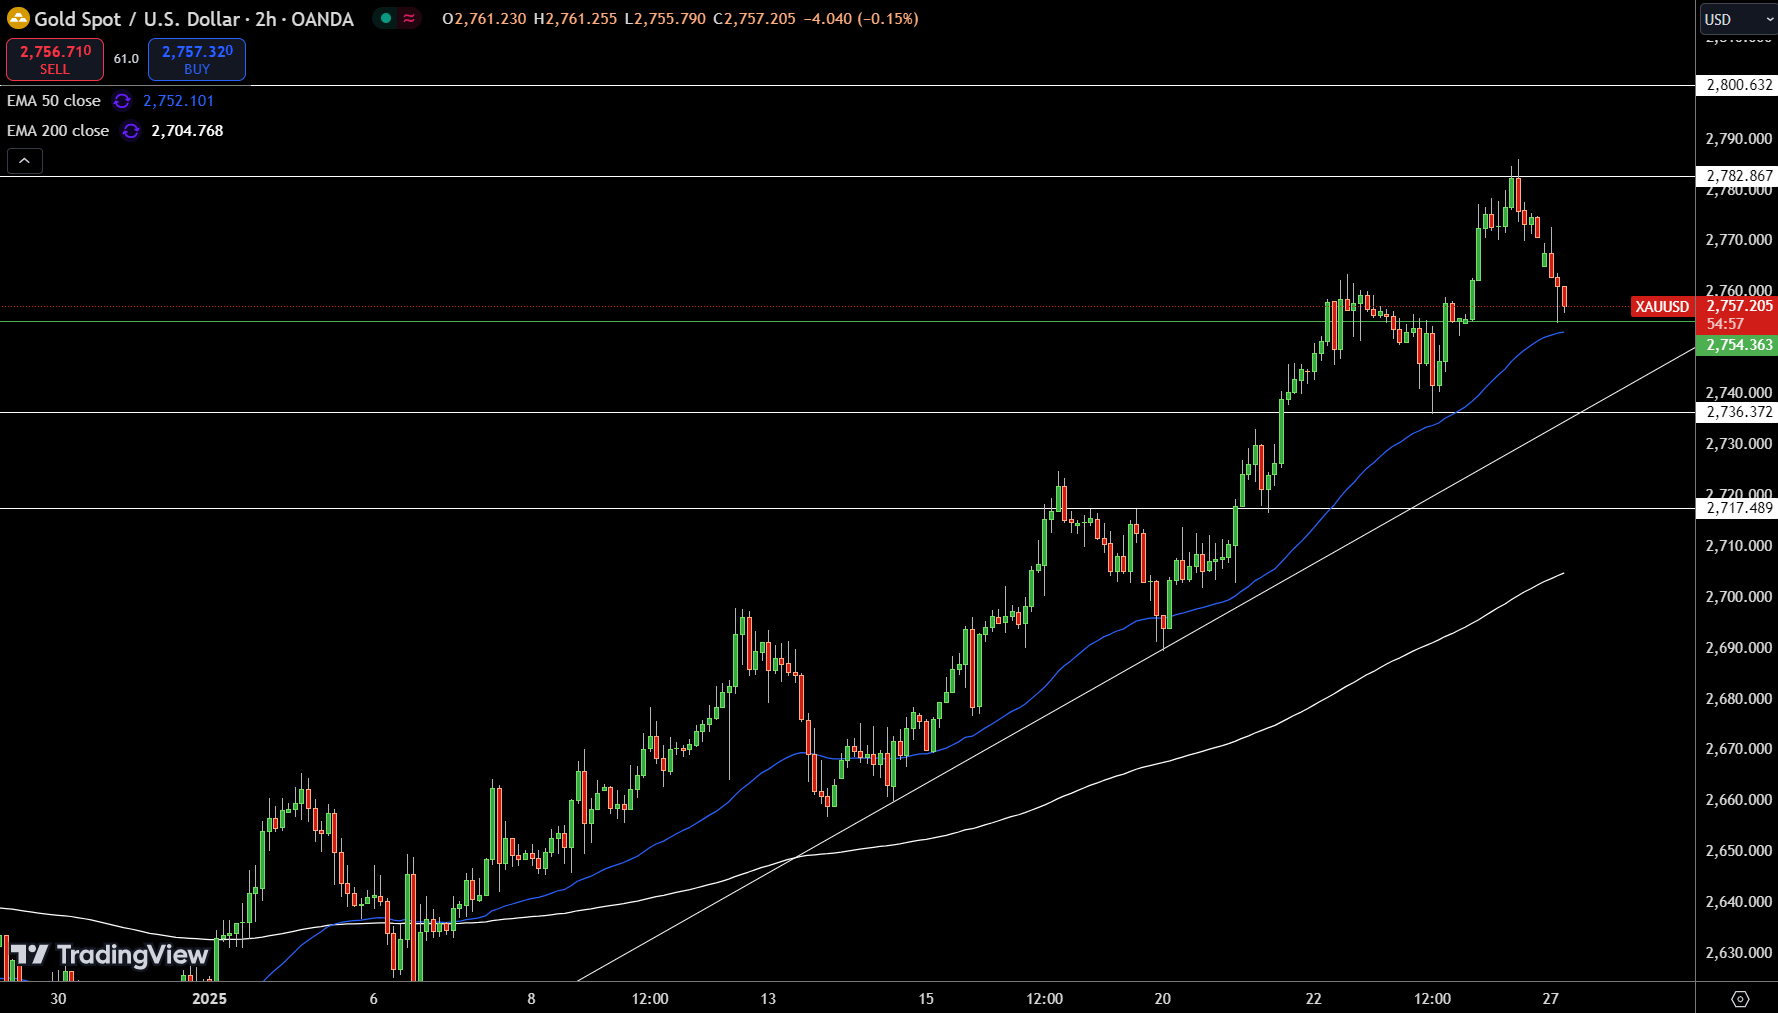The image size is (1778, 1013).
Task: Click the date 20 on time axis
Action: 1162,998
